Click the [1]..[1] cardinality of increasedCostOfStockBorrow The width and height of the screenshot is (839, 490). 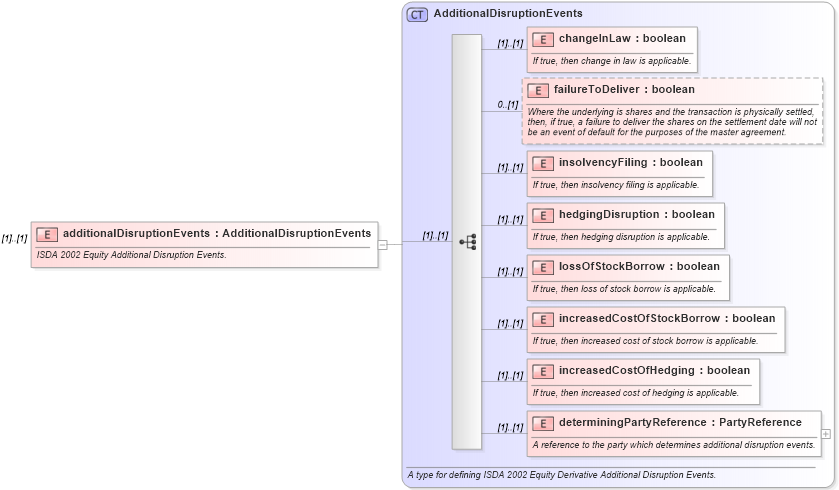coord(510,323)
